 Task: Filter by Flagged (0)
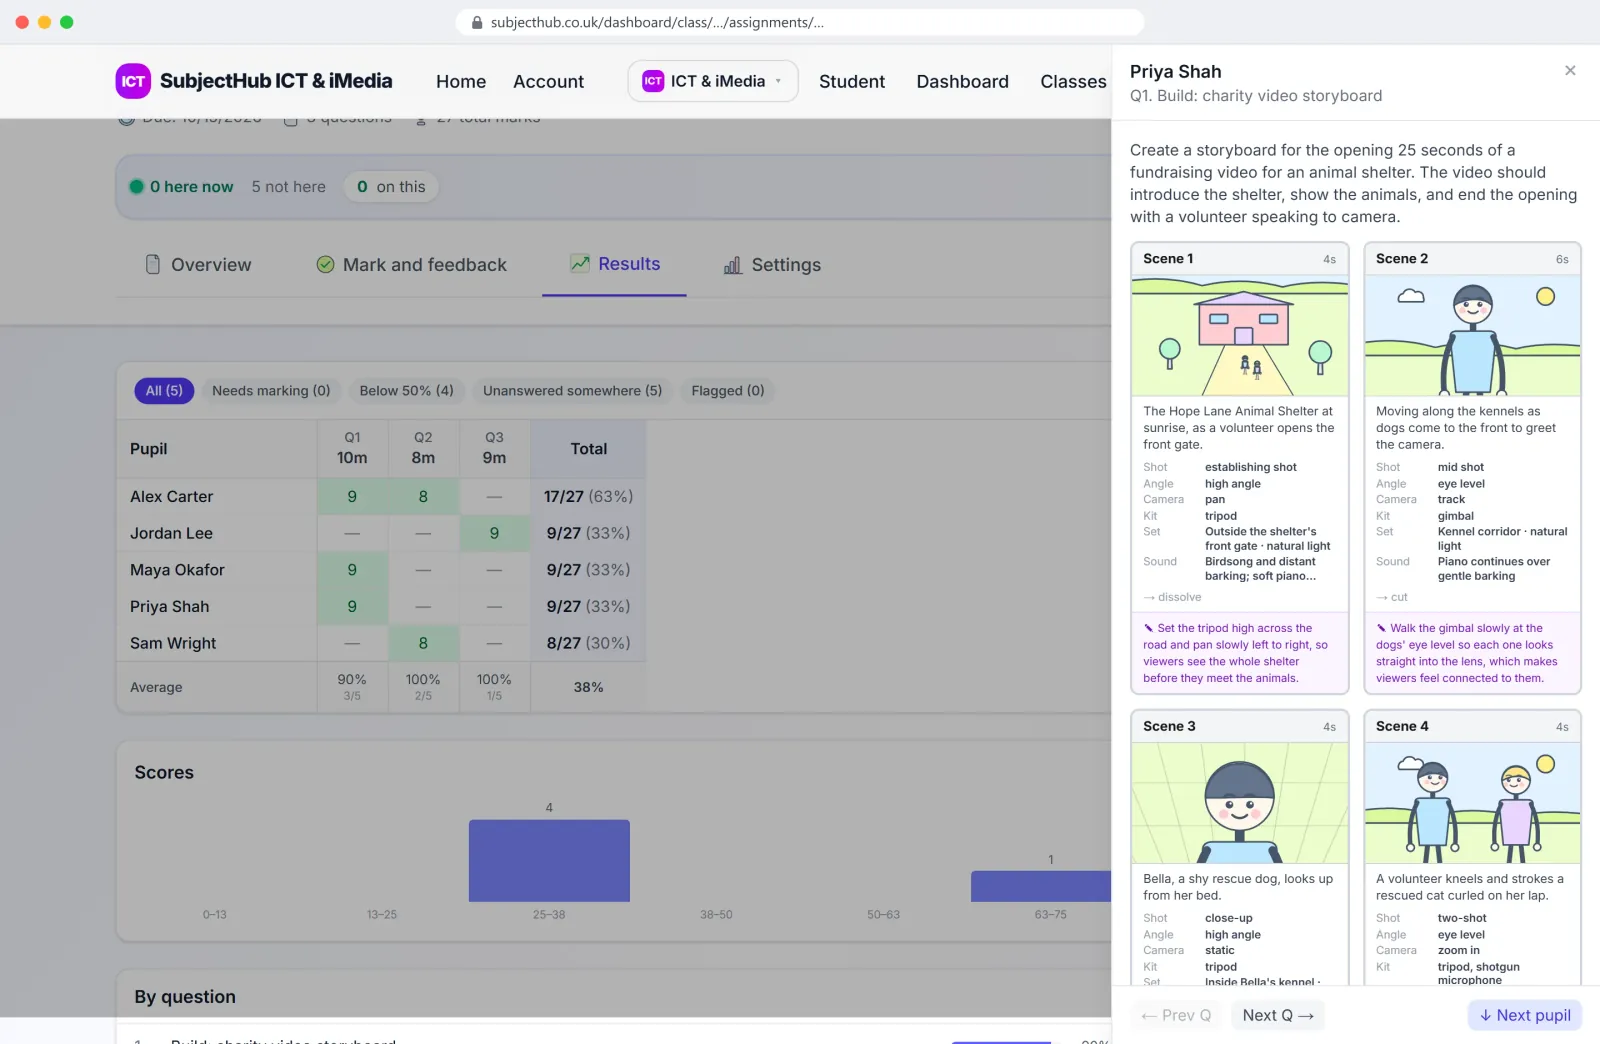tap(727, 391)
